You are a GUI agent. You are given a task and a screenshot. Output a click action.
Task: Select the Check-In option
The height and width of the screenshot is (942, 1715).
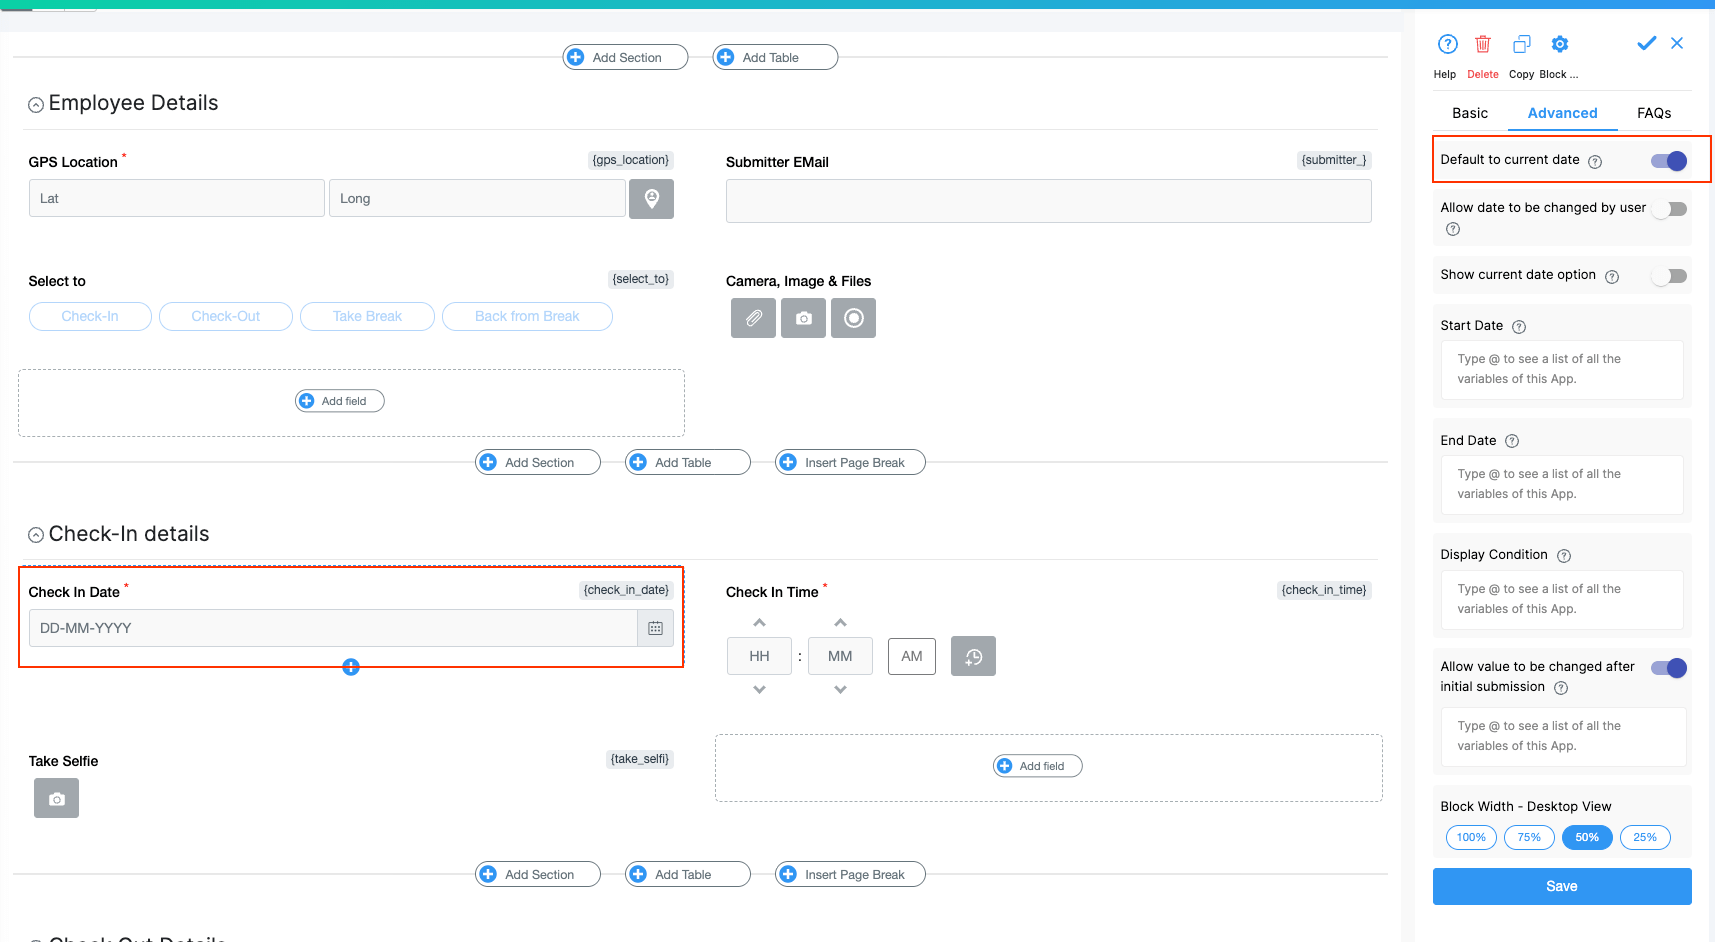pos(90,316)
